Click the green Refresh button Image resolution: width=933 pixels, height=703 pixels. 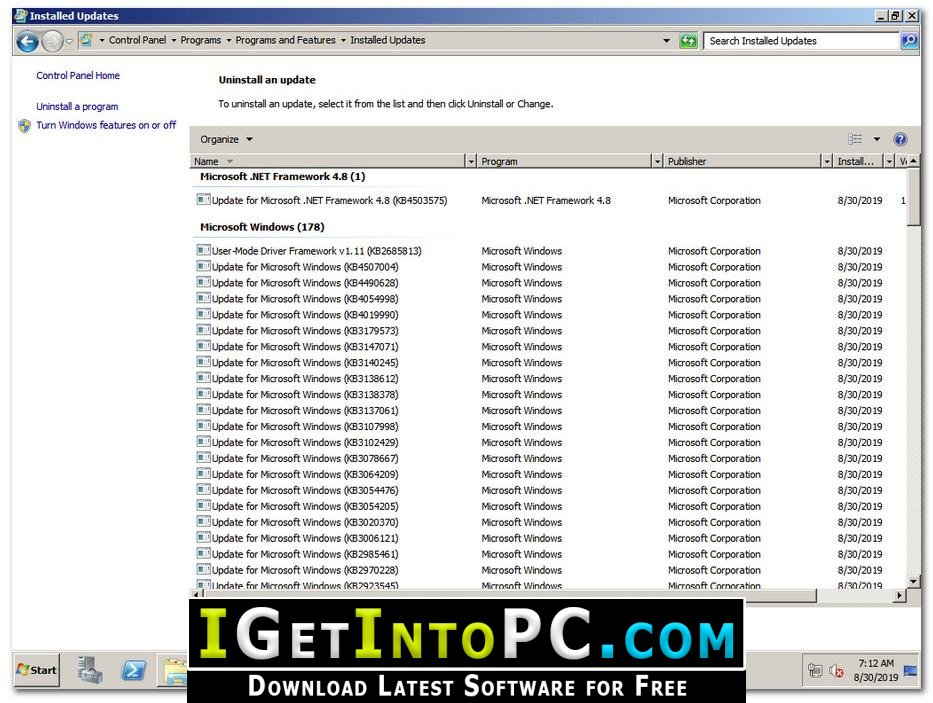tap(688, 40)
